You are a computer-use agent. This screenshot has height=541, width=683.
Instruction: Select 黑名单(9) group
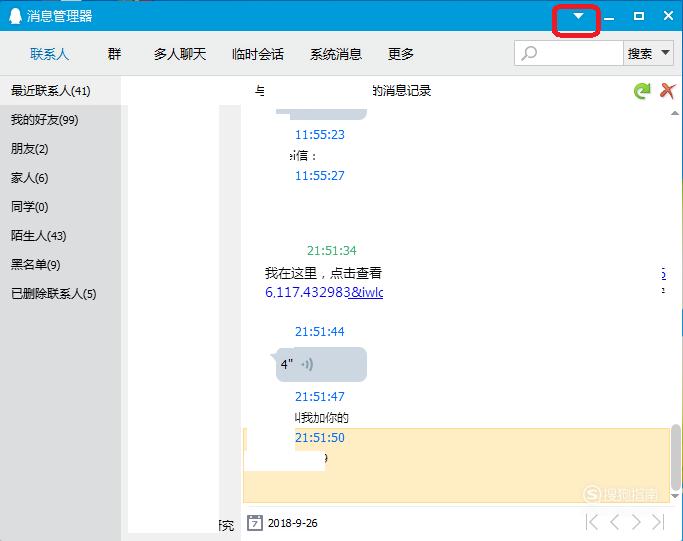click(x=60, y=265)
